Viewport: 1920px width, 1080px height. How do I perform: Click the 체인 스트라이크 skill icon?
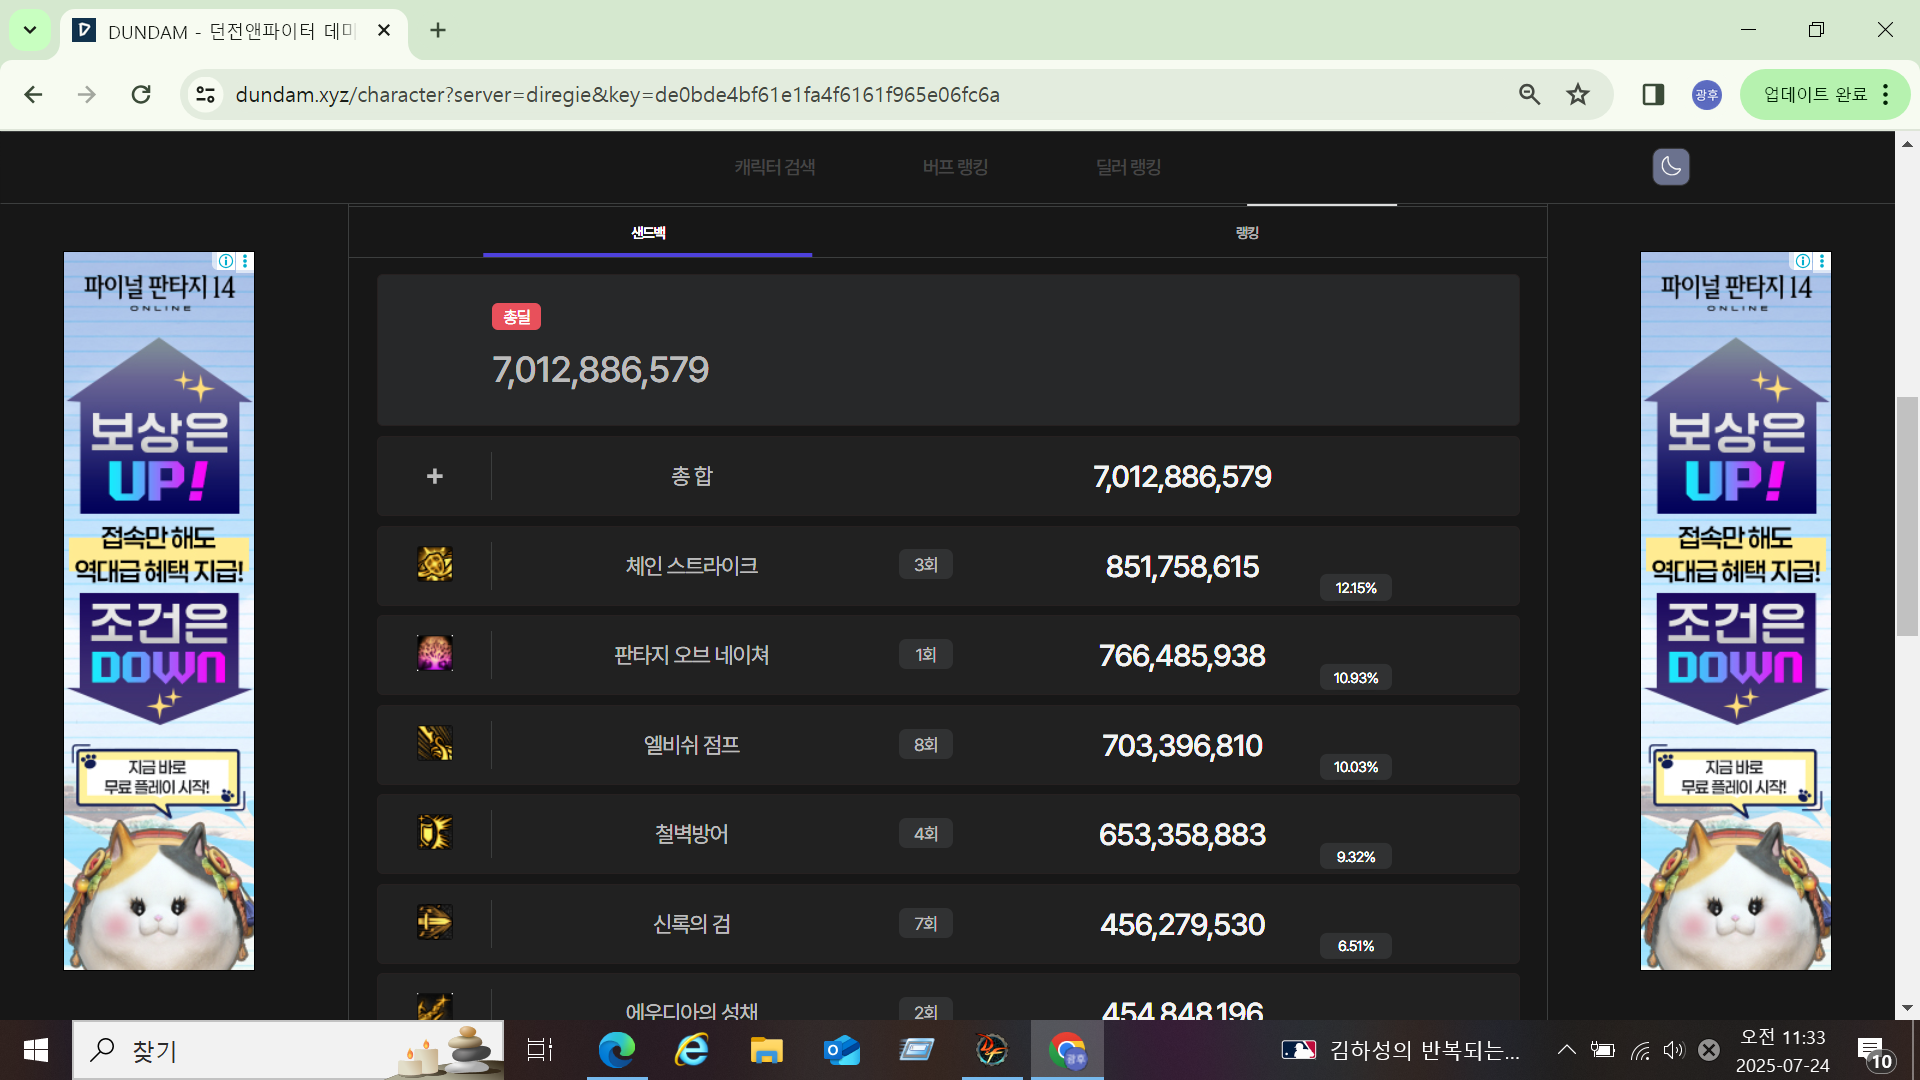pos(434,565)
